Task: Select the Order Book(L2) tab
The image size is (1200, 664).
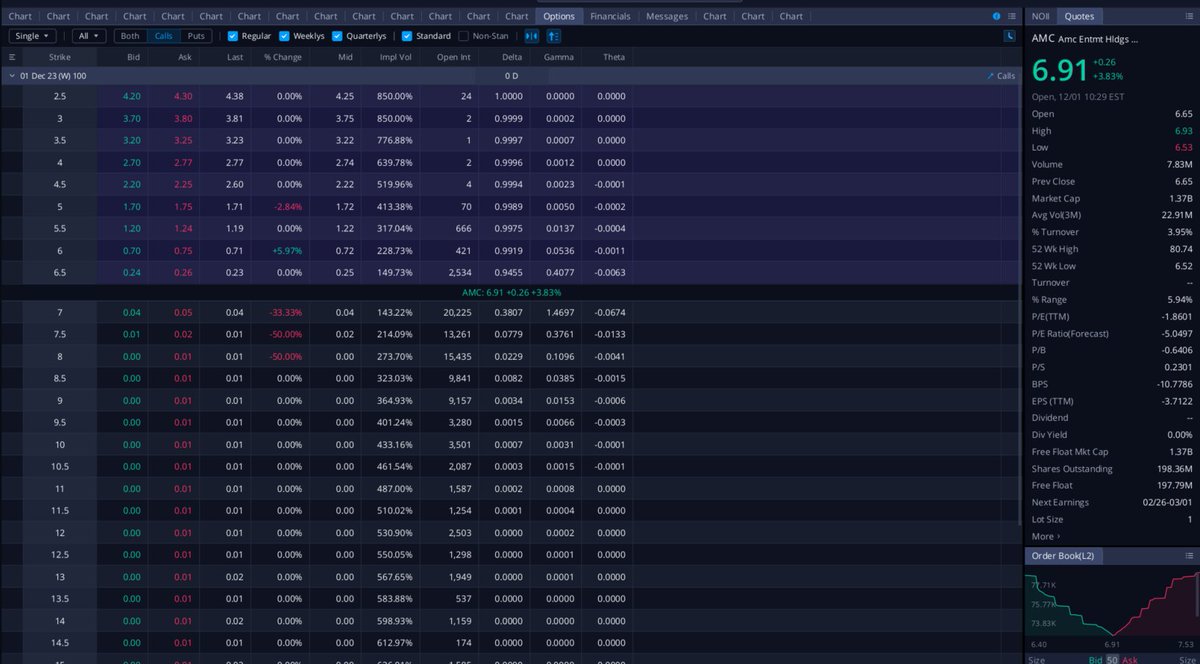Action: pos(1063,555)
